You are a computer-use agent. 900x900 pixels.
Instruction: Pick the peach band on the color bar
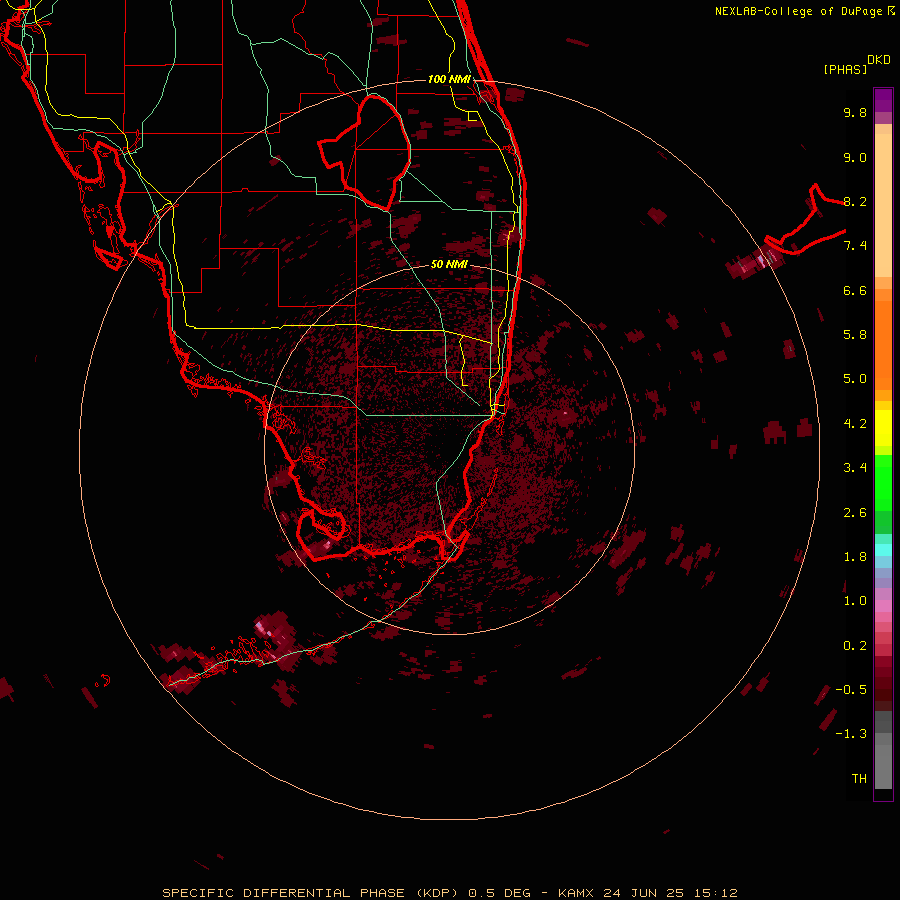coord(883,205)
